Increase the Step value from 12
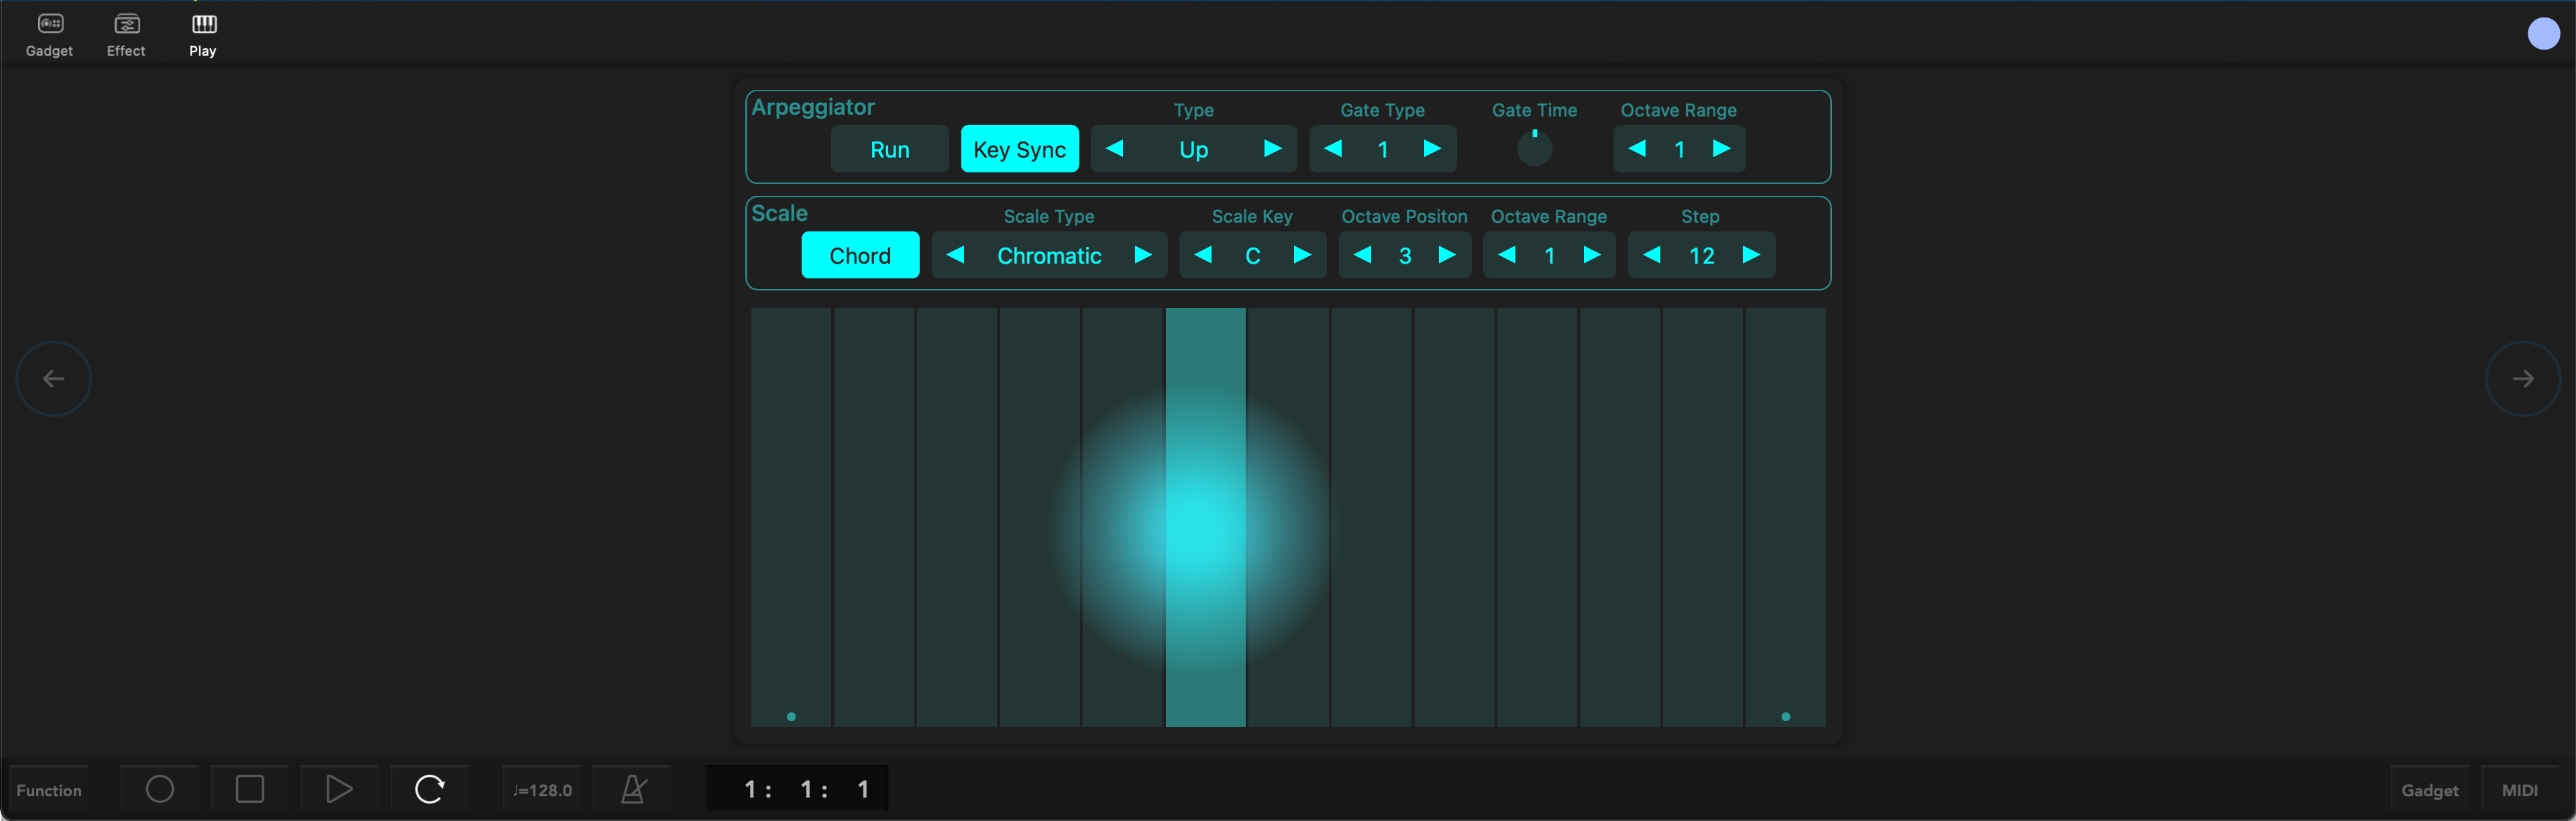 coord(1750,255)
